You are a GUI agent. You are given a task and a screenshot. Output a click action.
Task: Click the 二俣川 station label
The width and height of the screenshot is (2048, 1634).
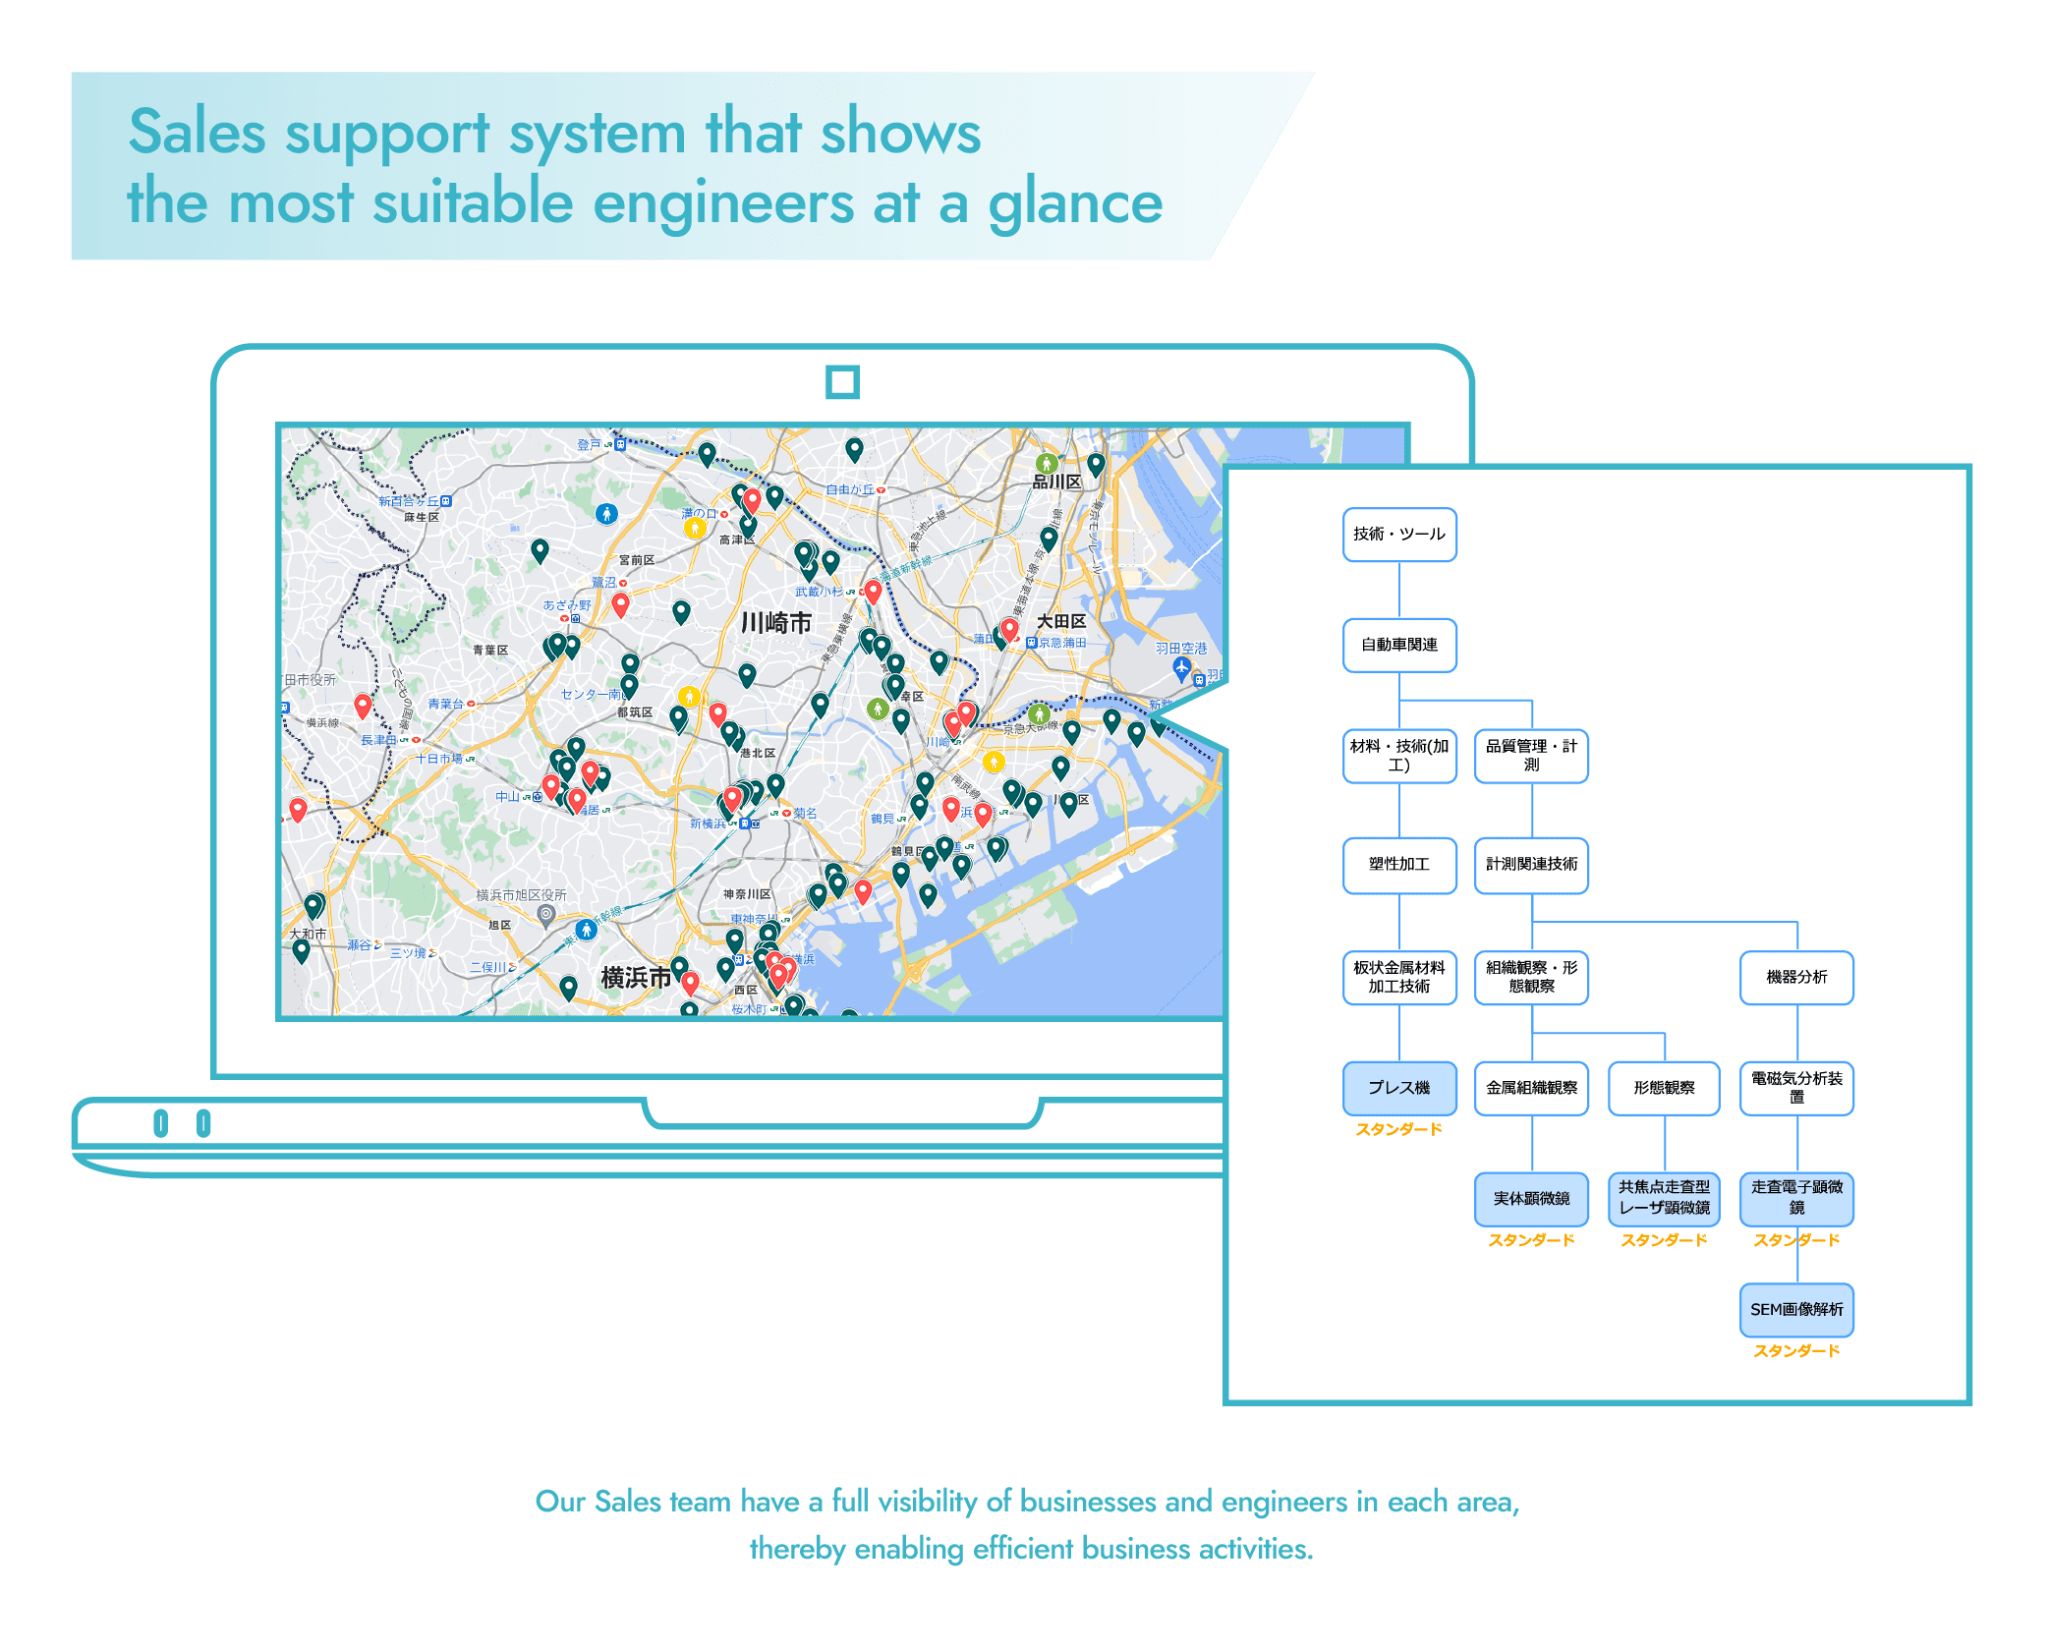point(489,967)
